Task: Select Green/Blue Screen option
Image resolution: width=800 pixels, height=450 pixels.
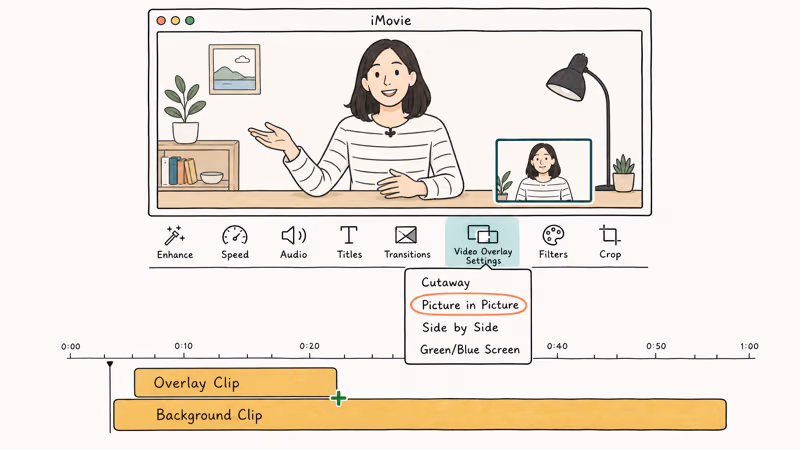Action: [x=470, y=349]
